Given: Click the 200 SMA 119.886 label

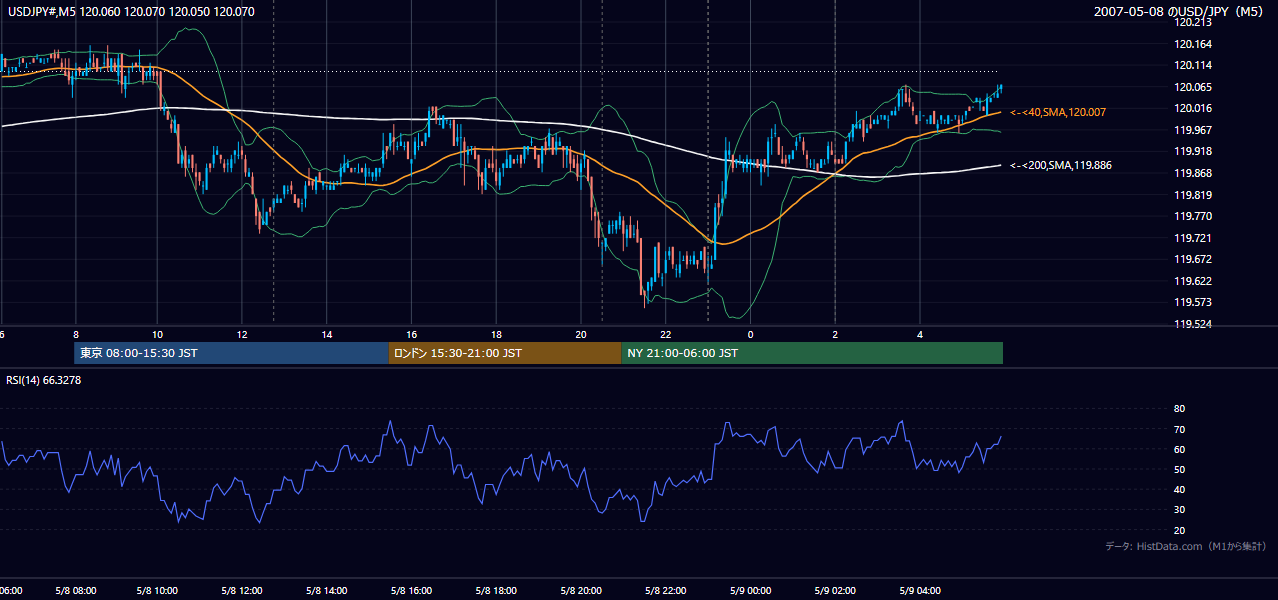Looking at the screenshot, I should click(x=1062, y=165).
